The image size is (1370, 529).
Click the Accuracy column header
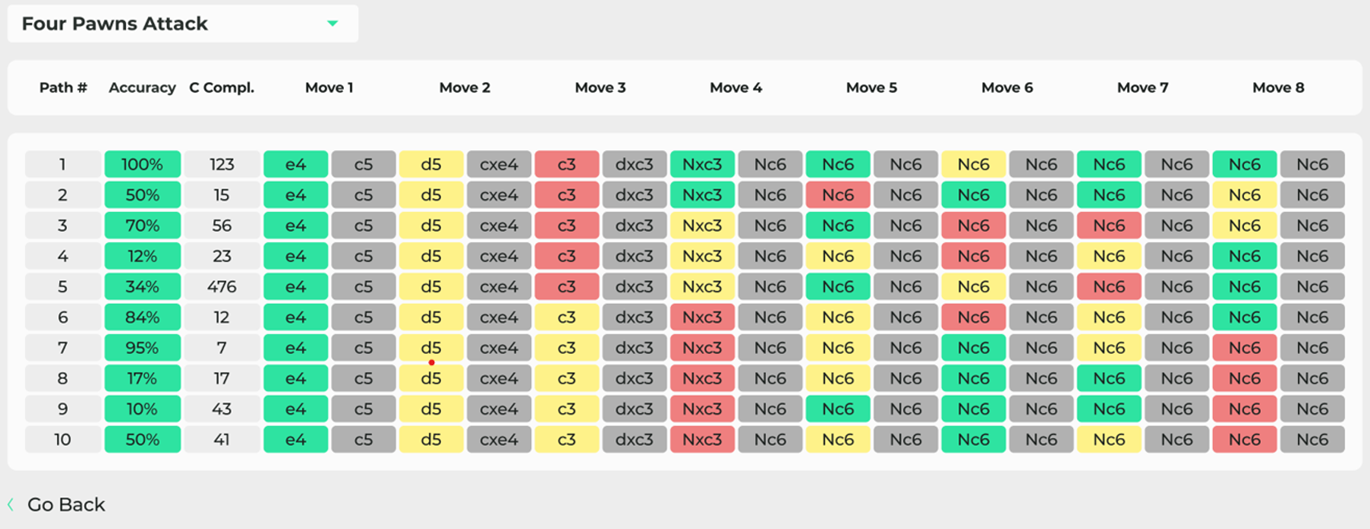[x=142, y=88]
